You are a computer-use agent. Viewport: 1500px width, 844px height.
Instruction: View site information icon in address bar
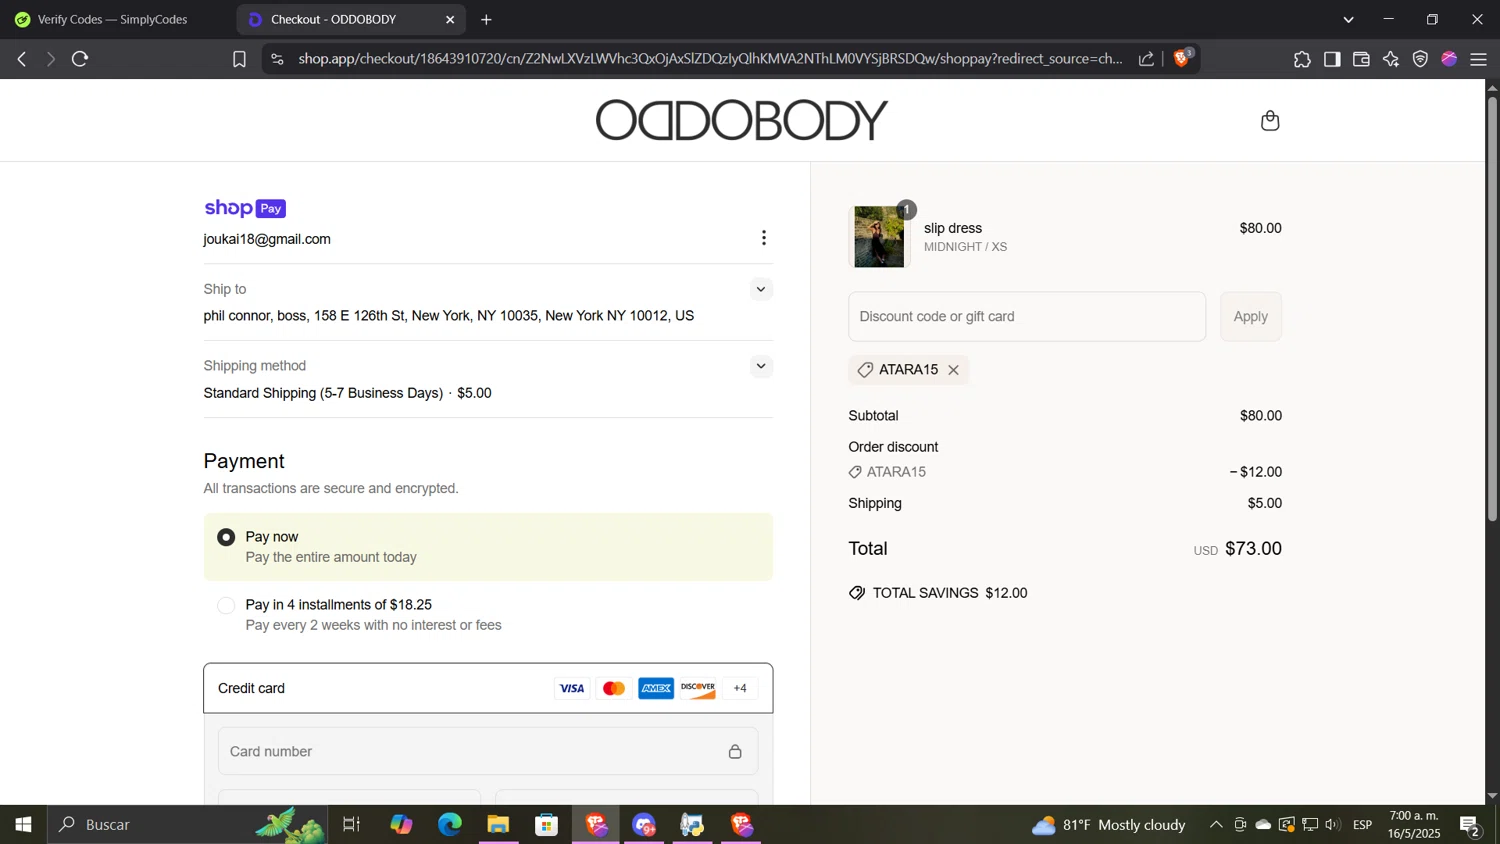click(x=277, y=59)
